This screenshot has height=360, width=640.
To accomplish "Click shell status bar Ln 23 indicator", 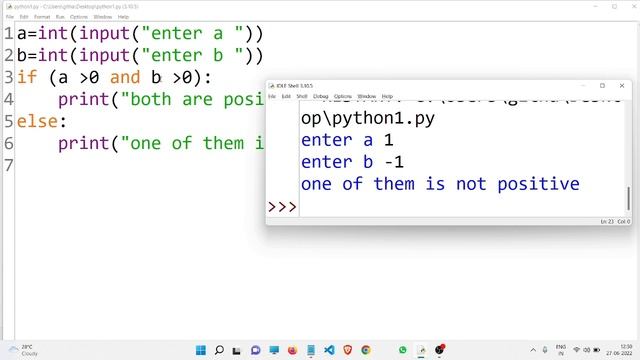I will pyautogui.click(x=607, y=221).
